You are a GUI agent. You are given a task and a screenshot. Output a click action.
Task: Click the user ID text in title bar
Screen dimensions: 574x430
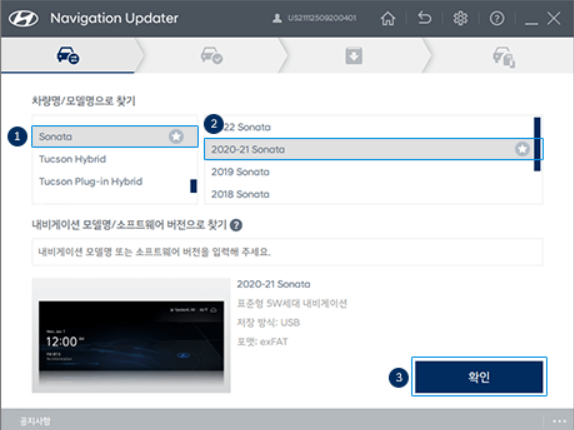click(x=322, y=18)
